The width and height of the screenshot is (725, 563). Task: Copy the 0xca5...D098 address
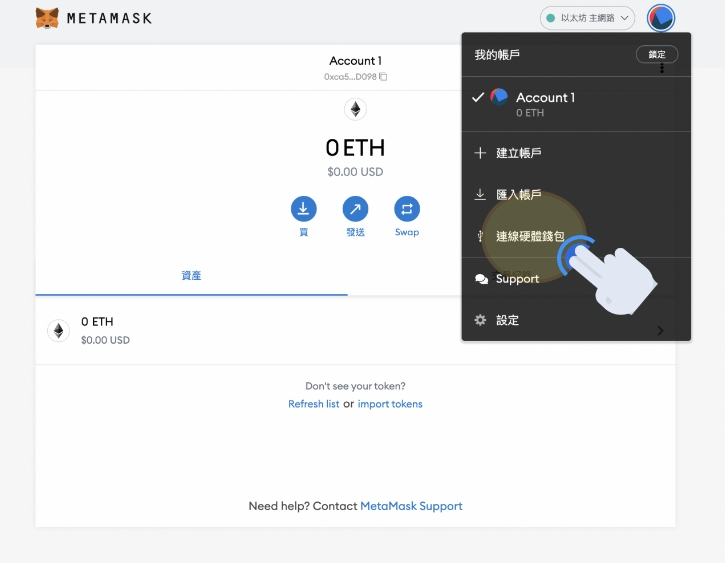pyautogui.click(x=383, y=77)
